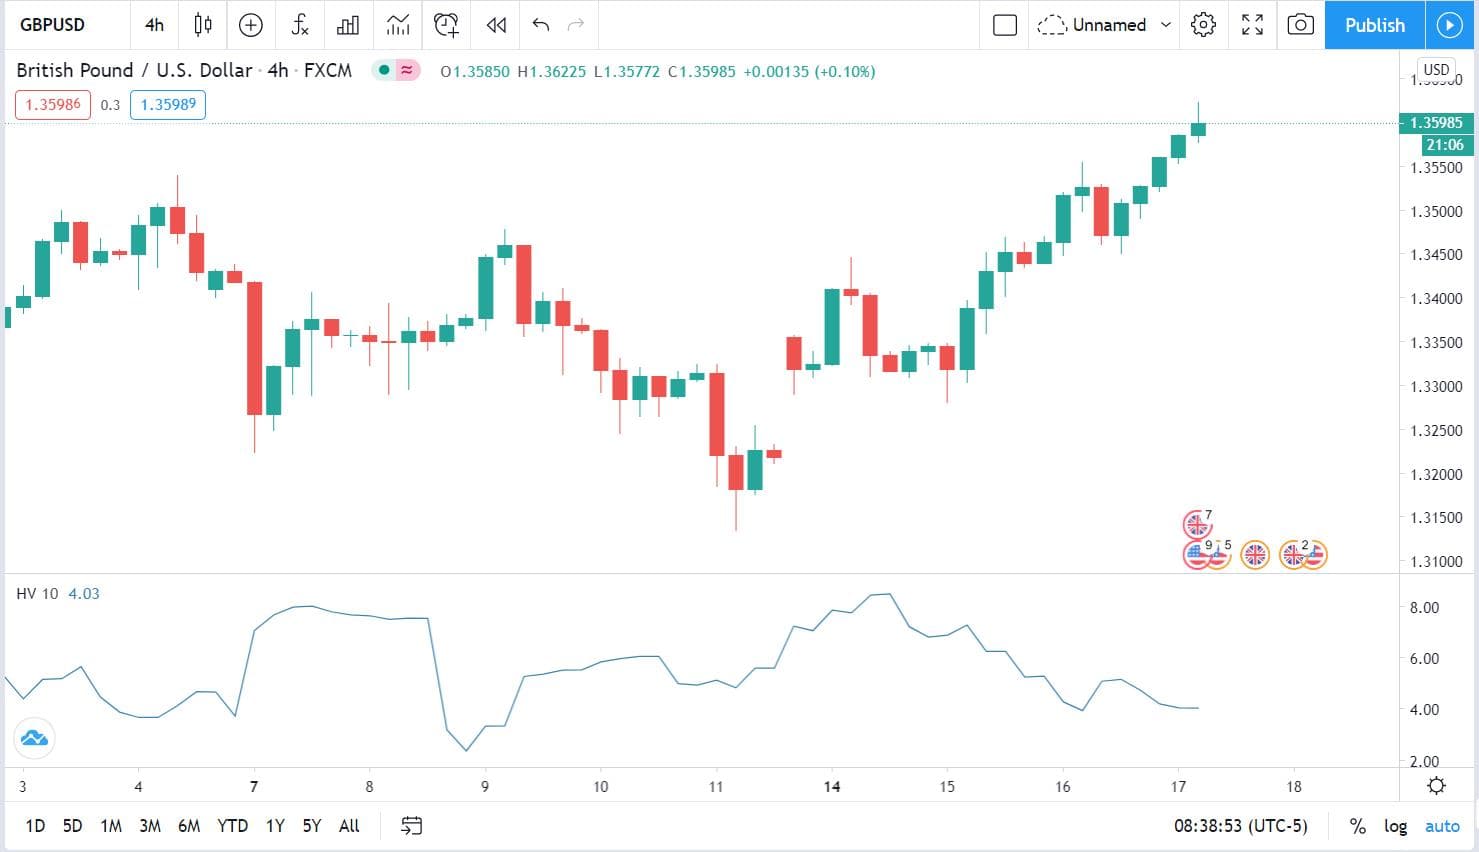
Task: Select the 1D date range
Action: pos(35,826)
